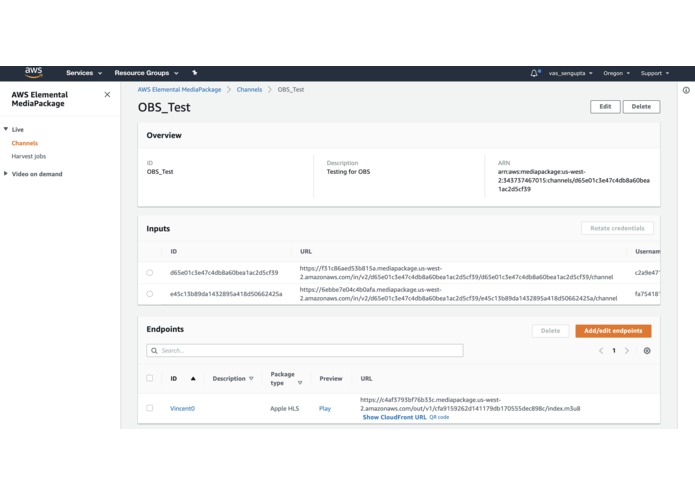The height and width of the screenshot is (494, 695).
Task: Click the AWS logo home icon
Action: (34, 72)
